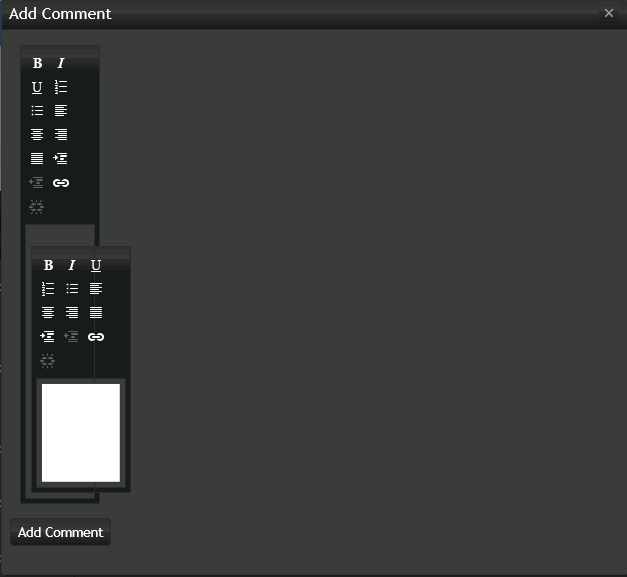Submit with the Add Comment button
The width and height of the screenshot is (627, 577).
[60, 532]
